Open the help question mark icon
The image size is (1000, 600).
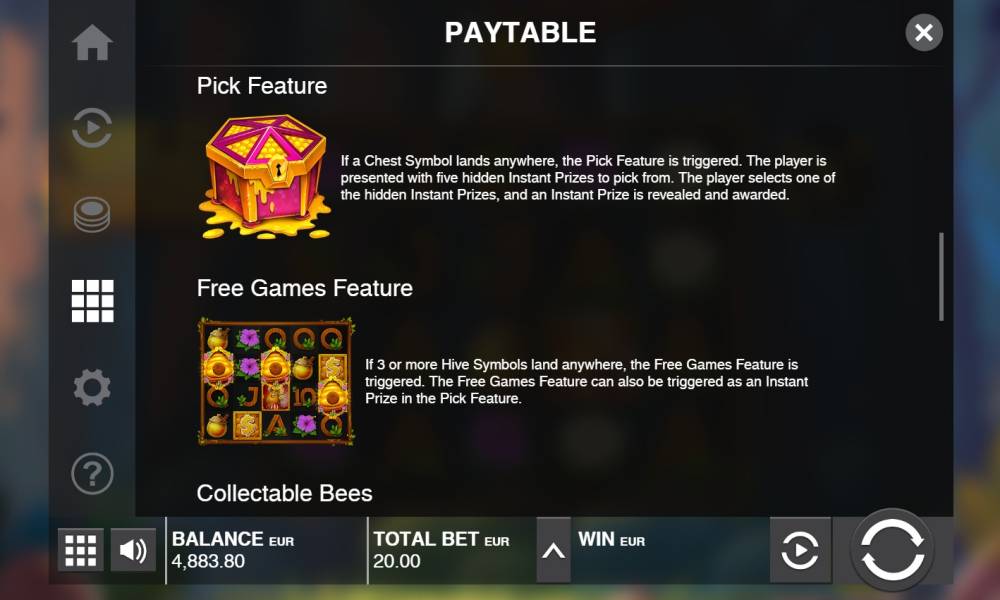coord(92,474)
